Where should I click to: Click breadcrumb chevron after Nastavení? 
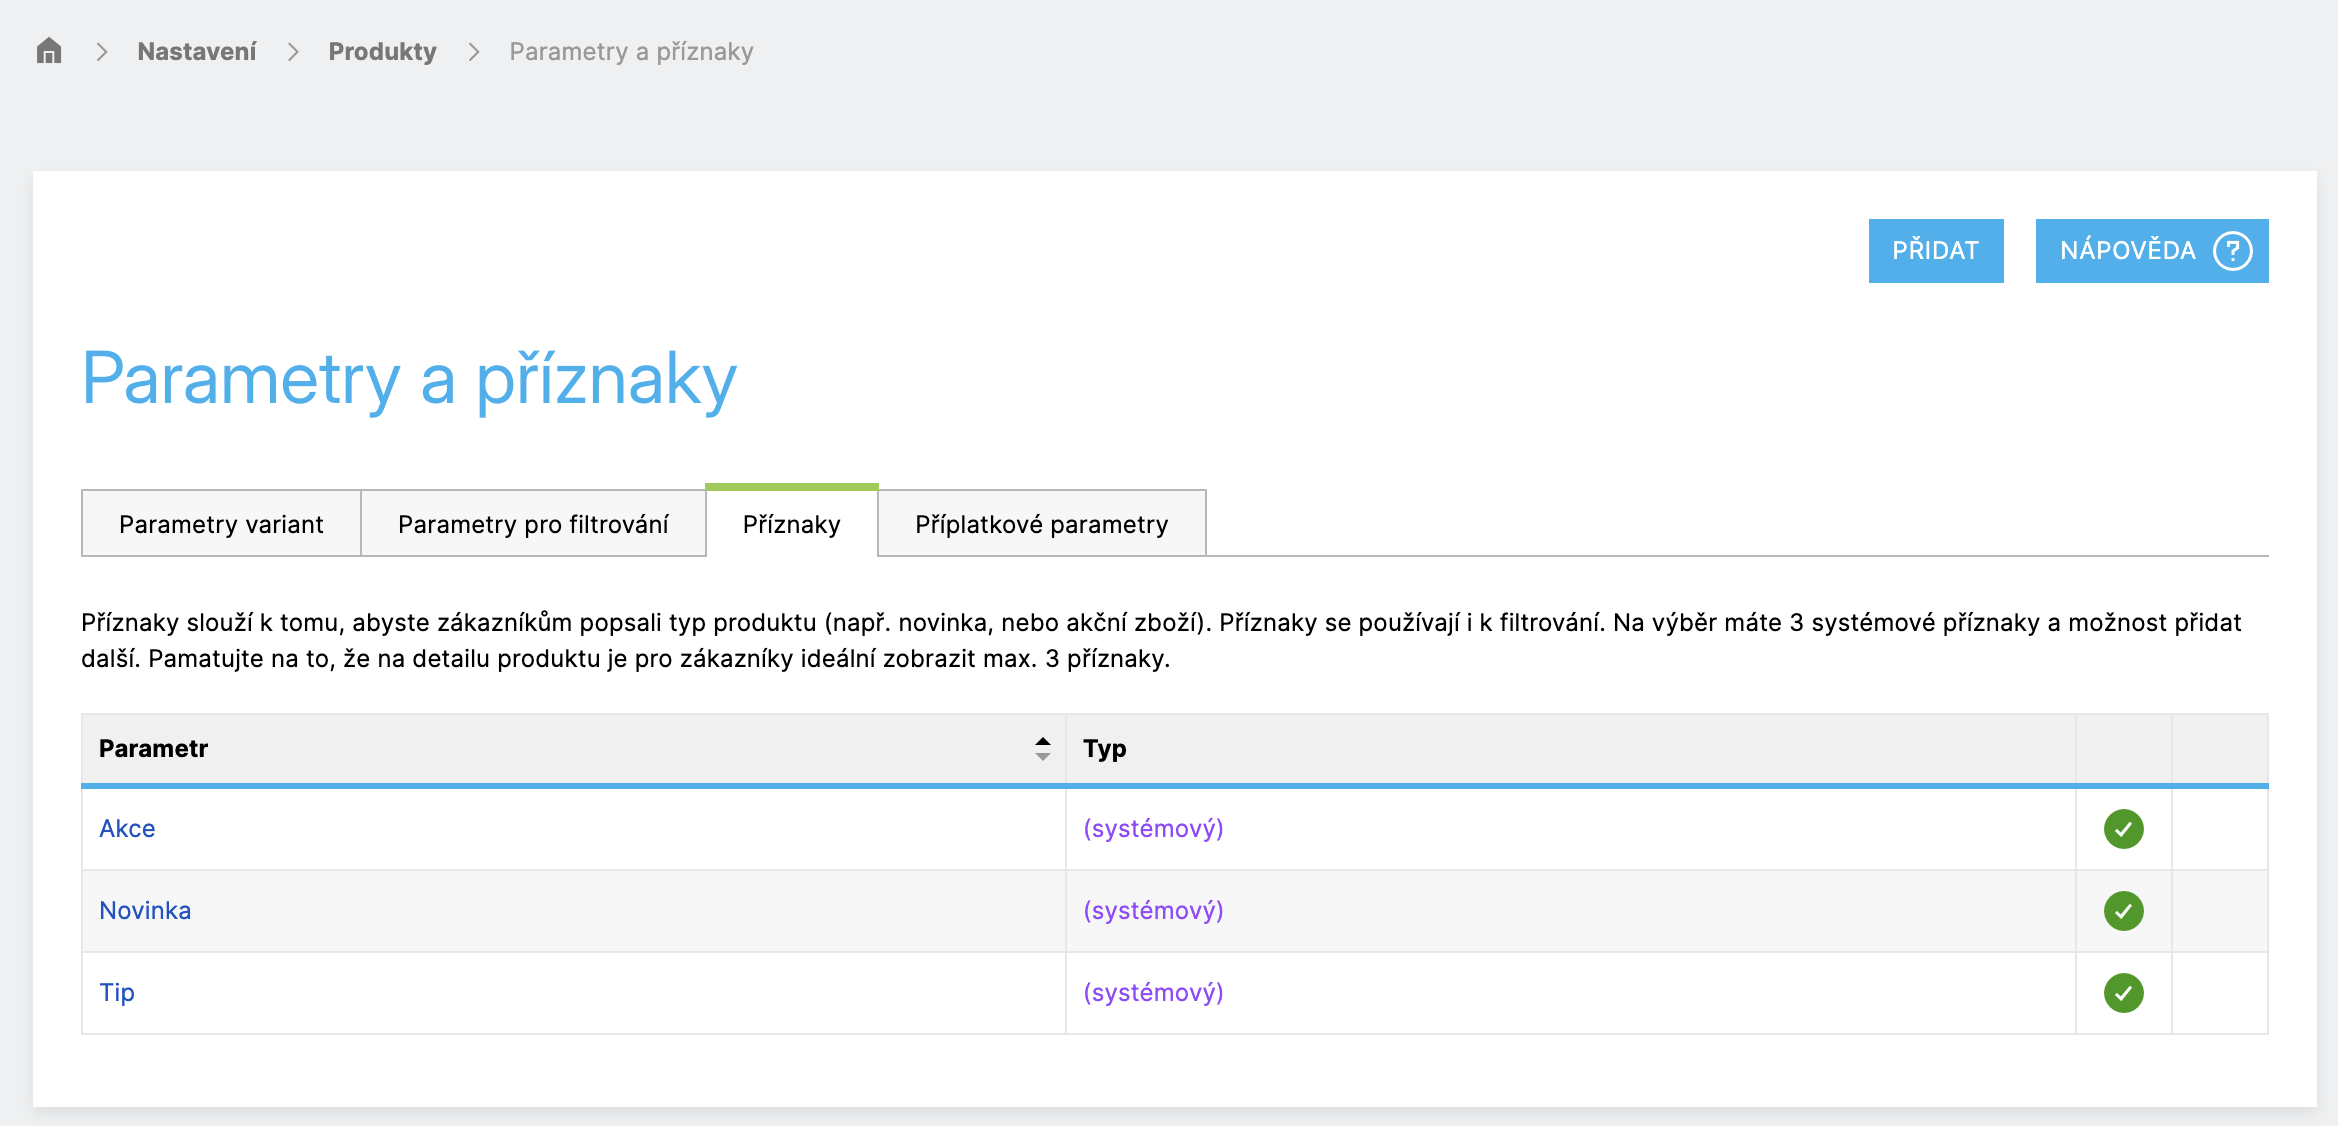coord(293,52)
